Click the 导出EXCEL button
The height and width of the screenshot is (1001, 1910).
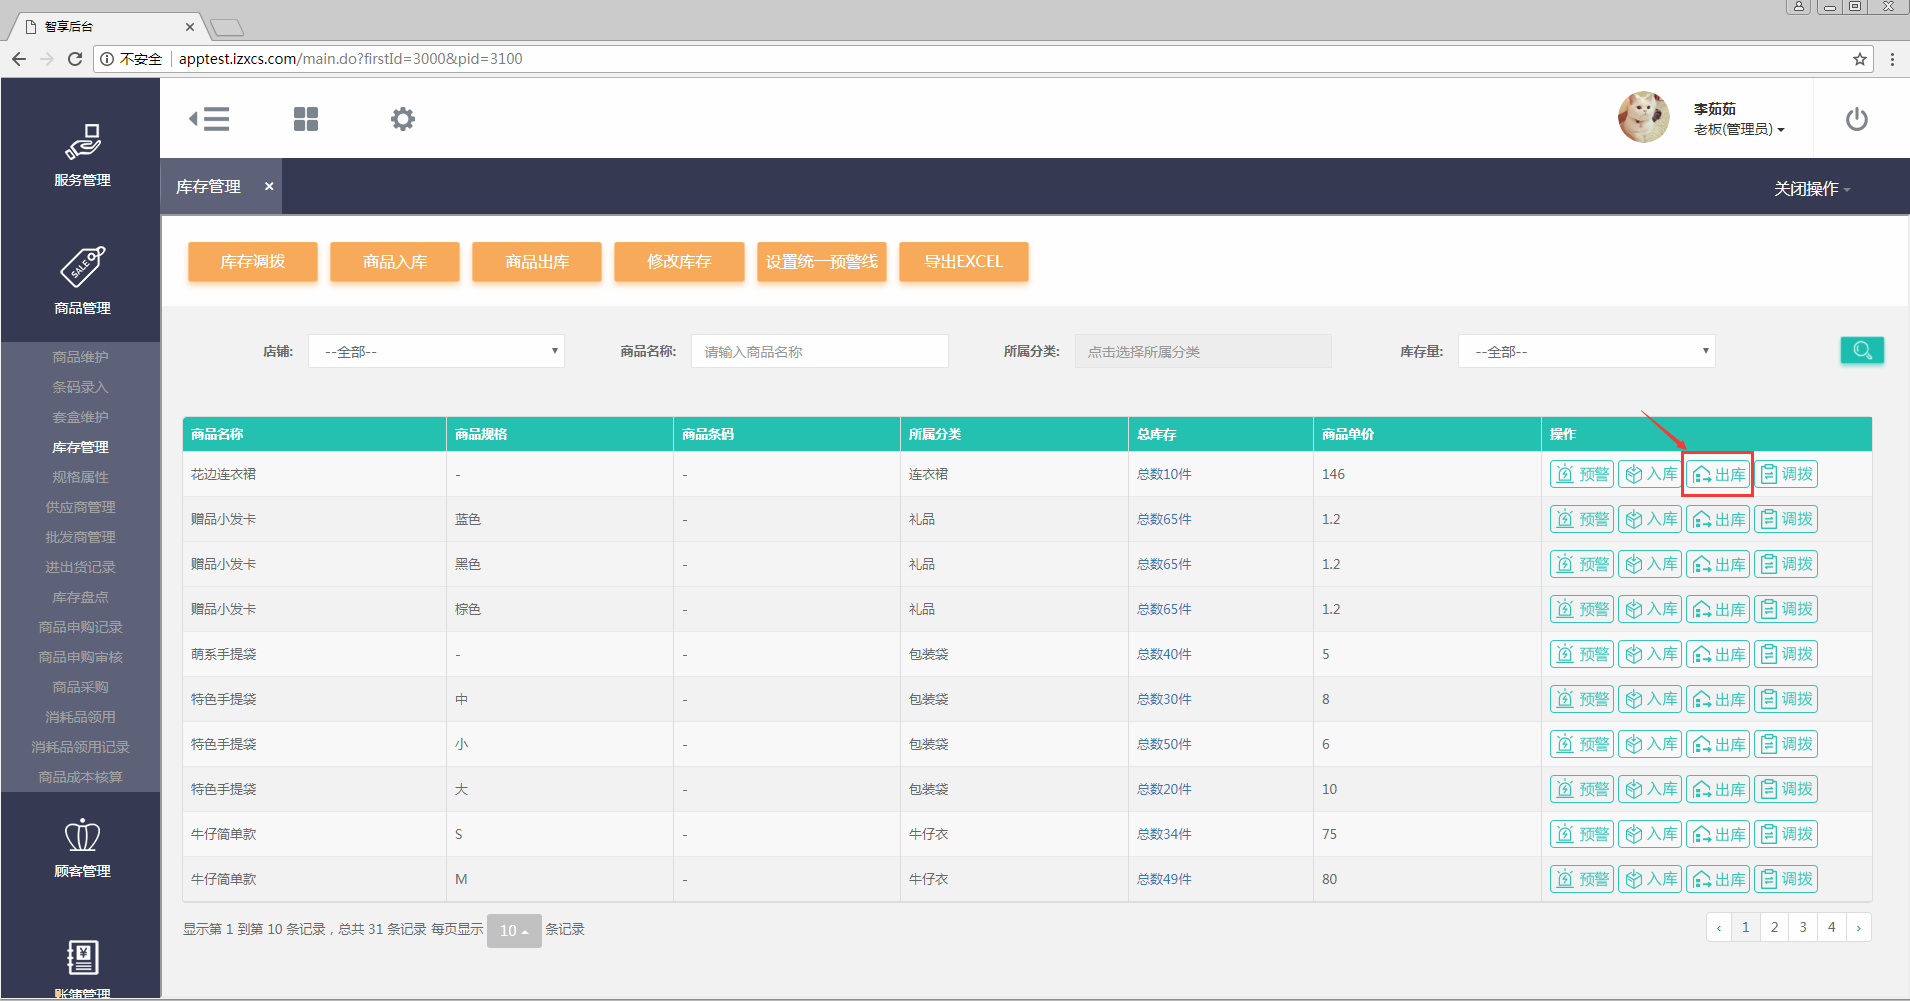[964, 262]
